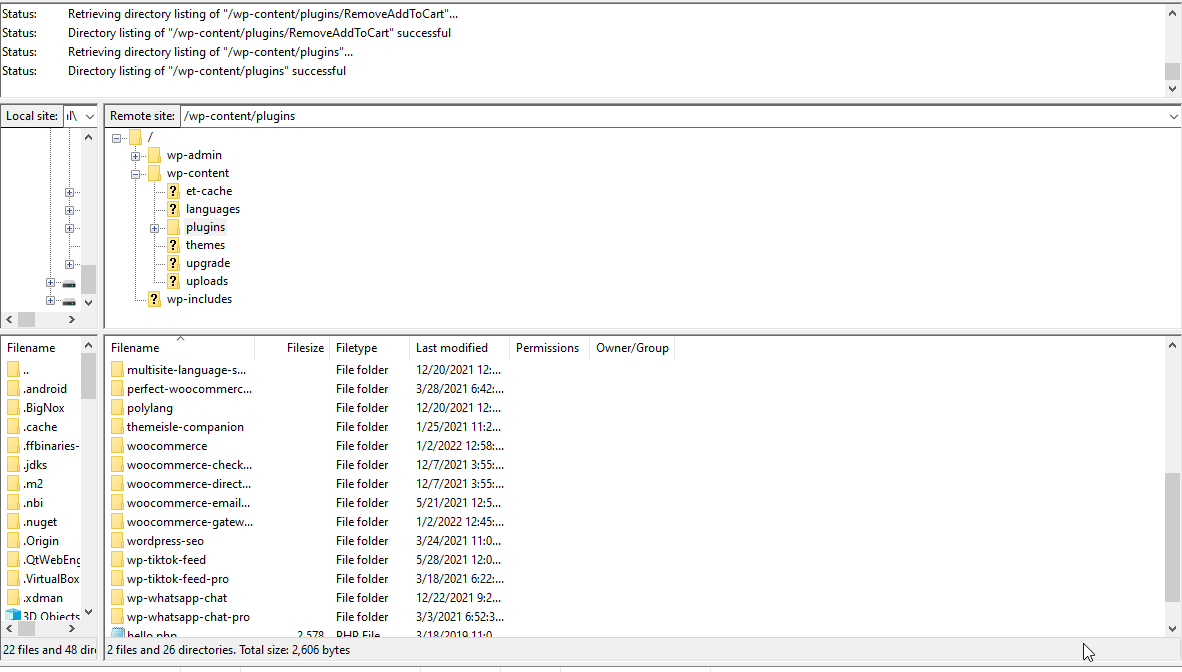Select the .BigNox local folder
This screenshot has height=672, width=1182.
(x=44, y=408)
